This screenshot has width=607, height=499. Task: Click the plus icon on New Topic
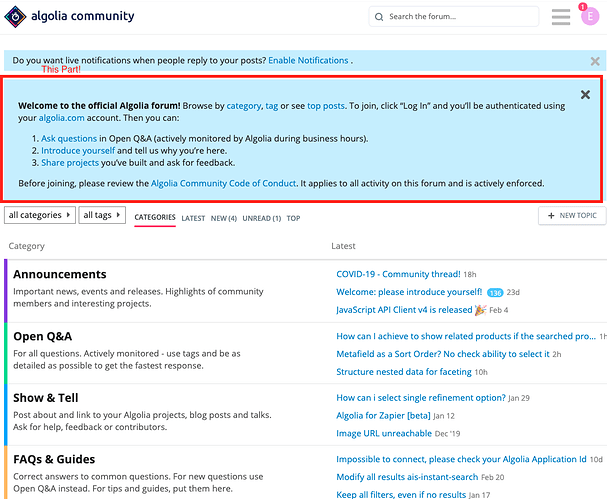(x=551, y=216)
